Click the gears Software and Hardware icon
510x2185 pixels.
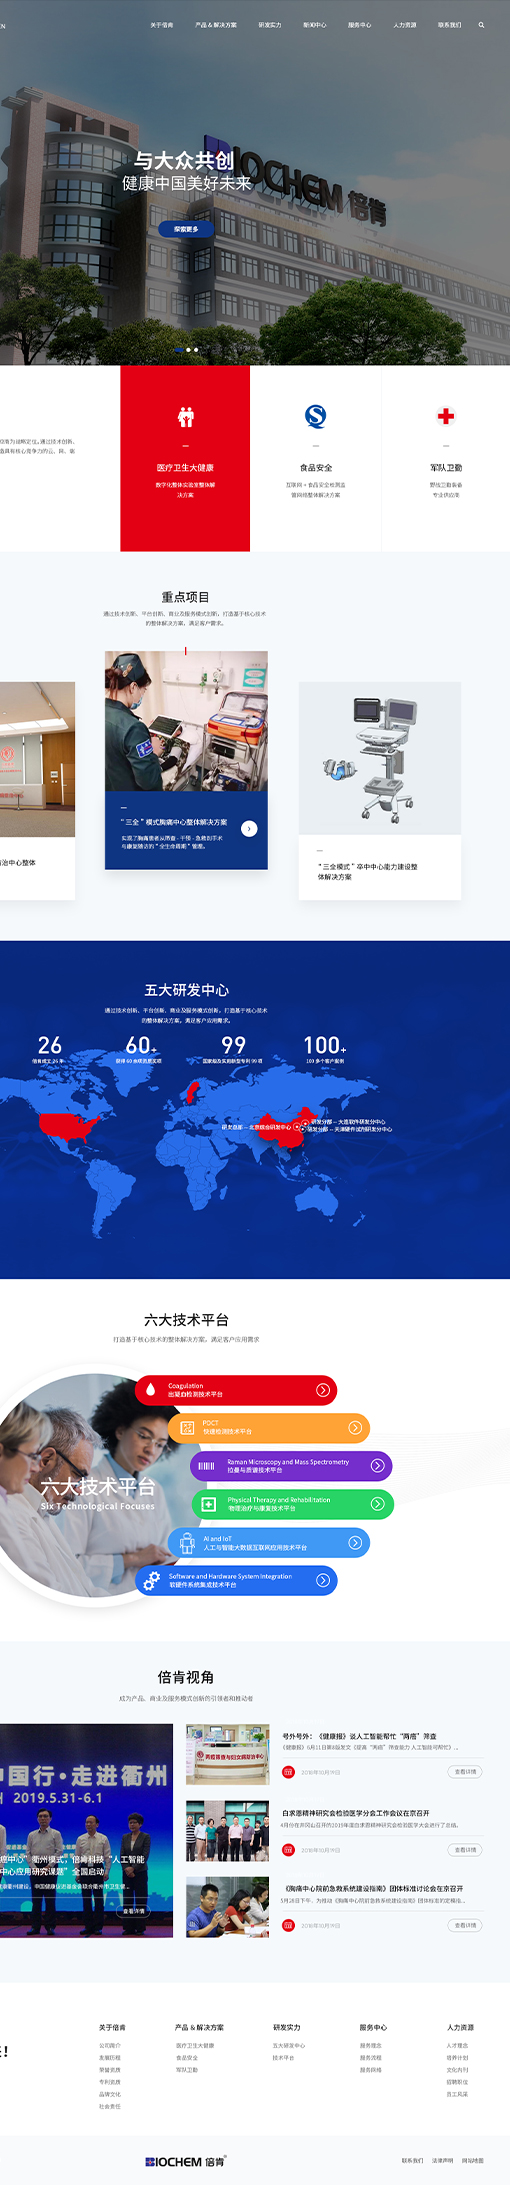[x=151, y=1581]
